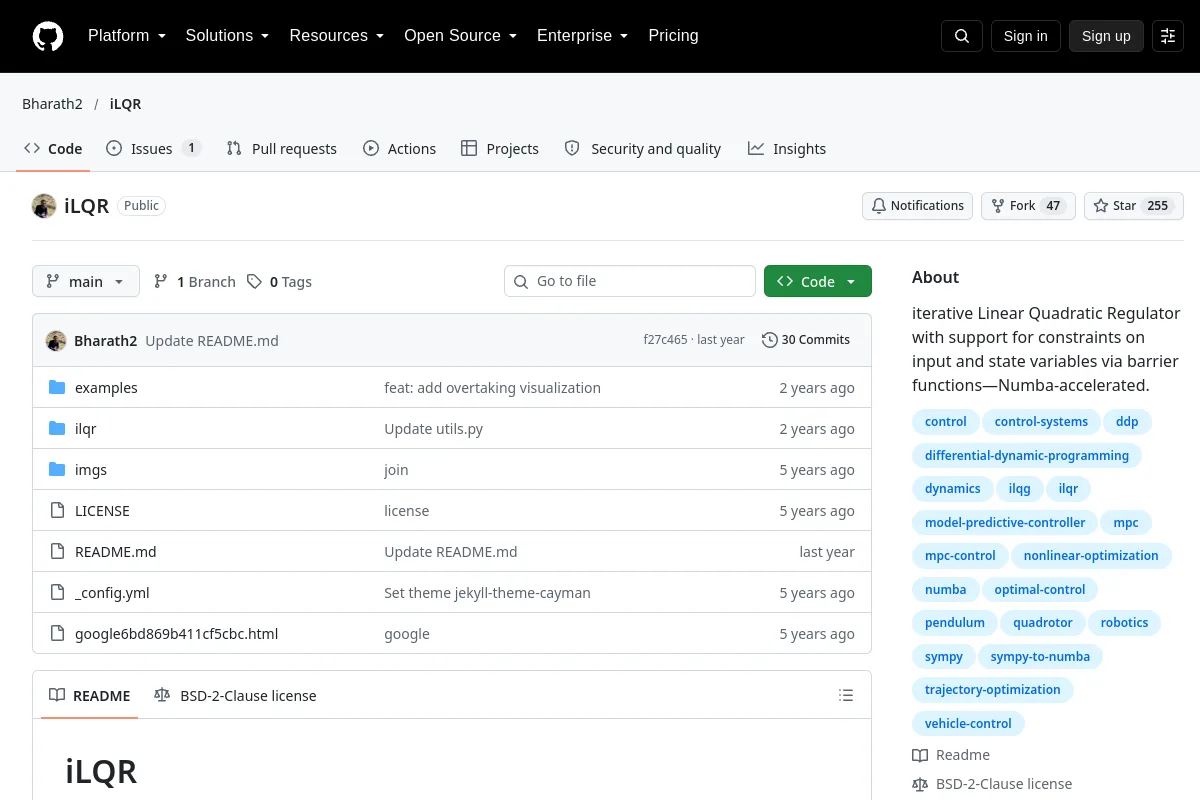Open the Bharath2 owner link in breadcrumb

coord(52,104)
